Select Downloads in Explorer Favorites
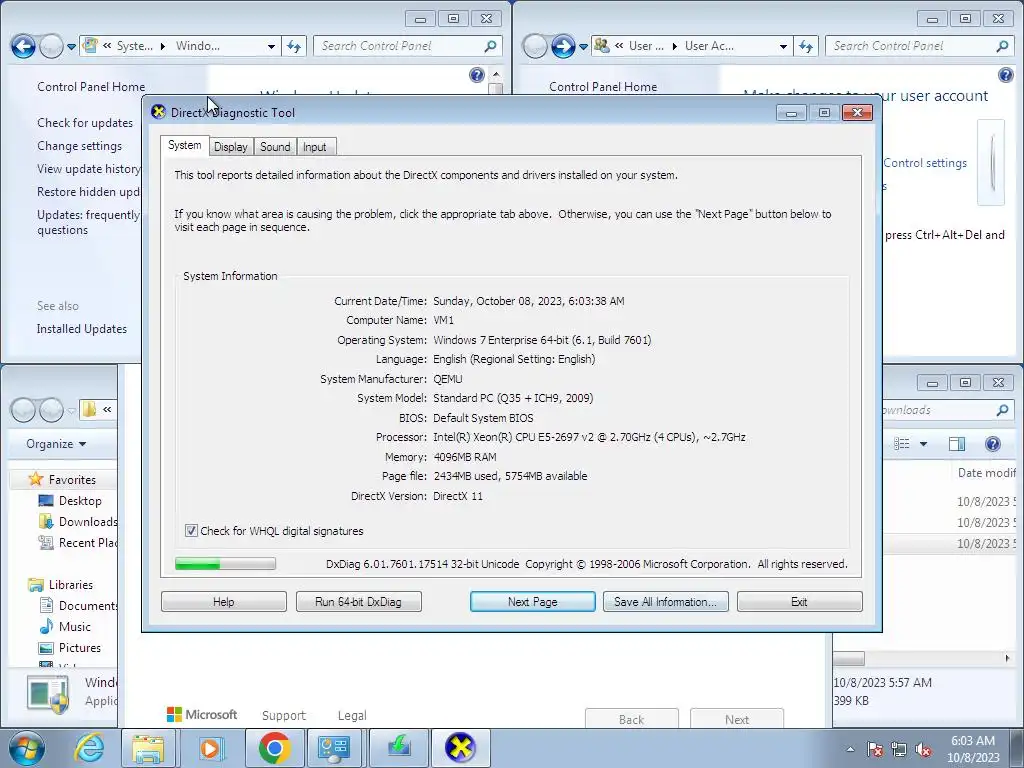The width and height of the screenshot is (1024, 768). click(x=78, y=522)
